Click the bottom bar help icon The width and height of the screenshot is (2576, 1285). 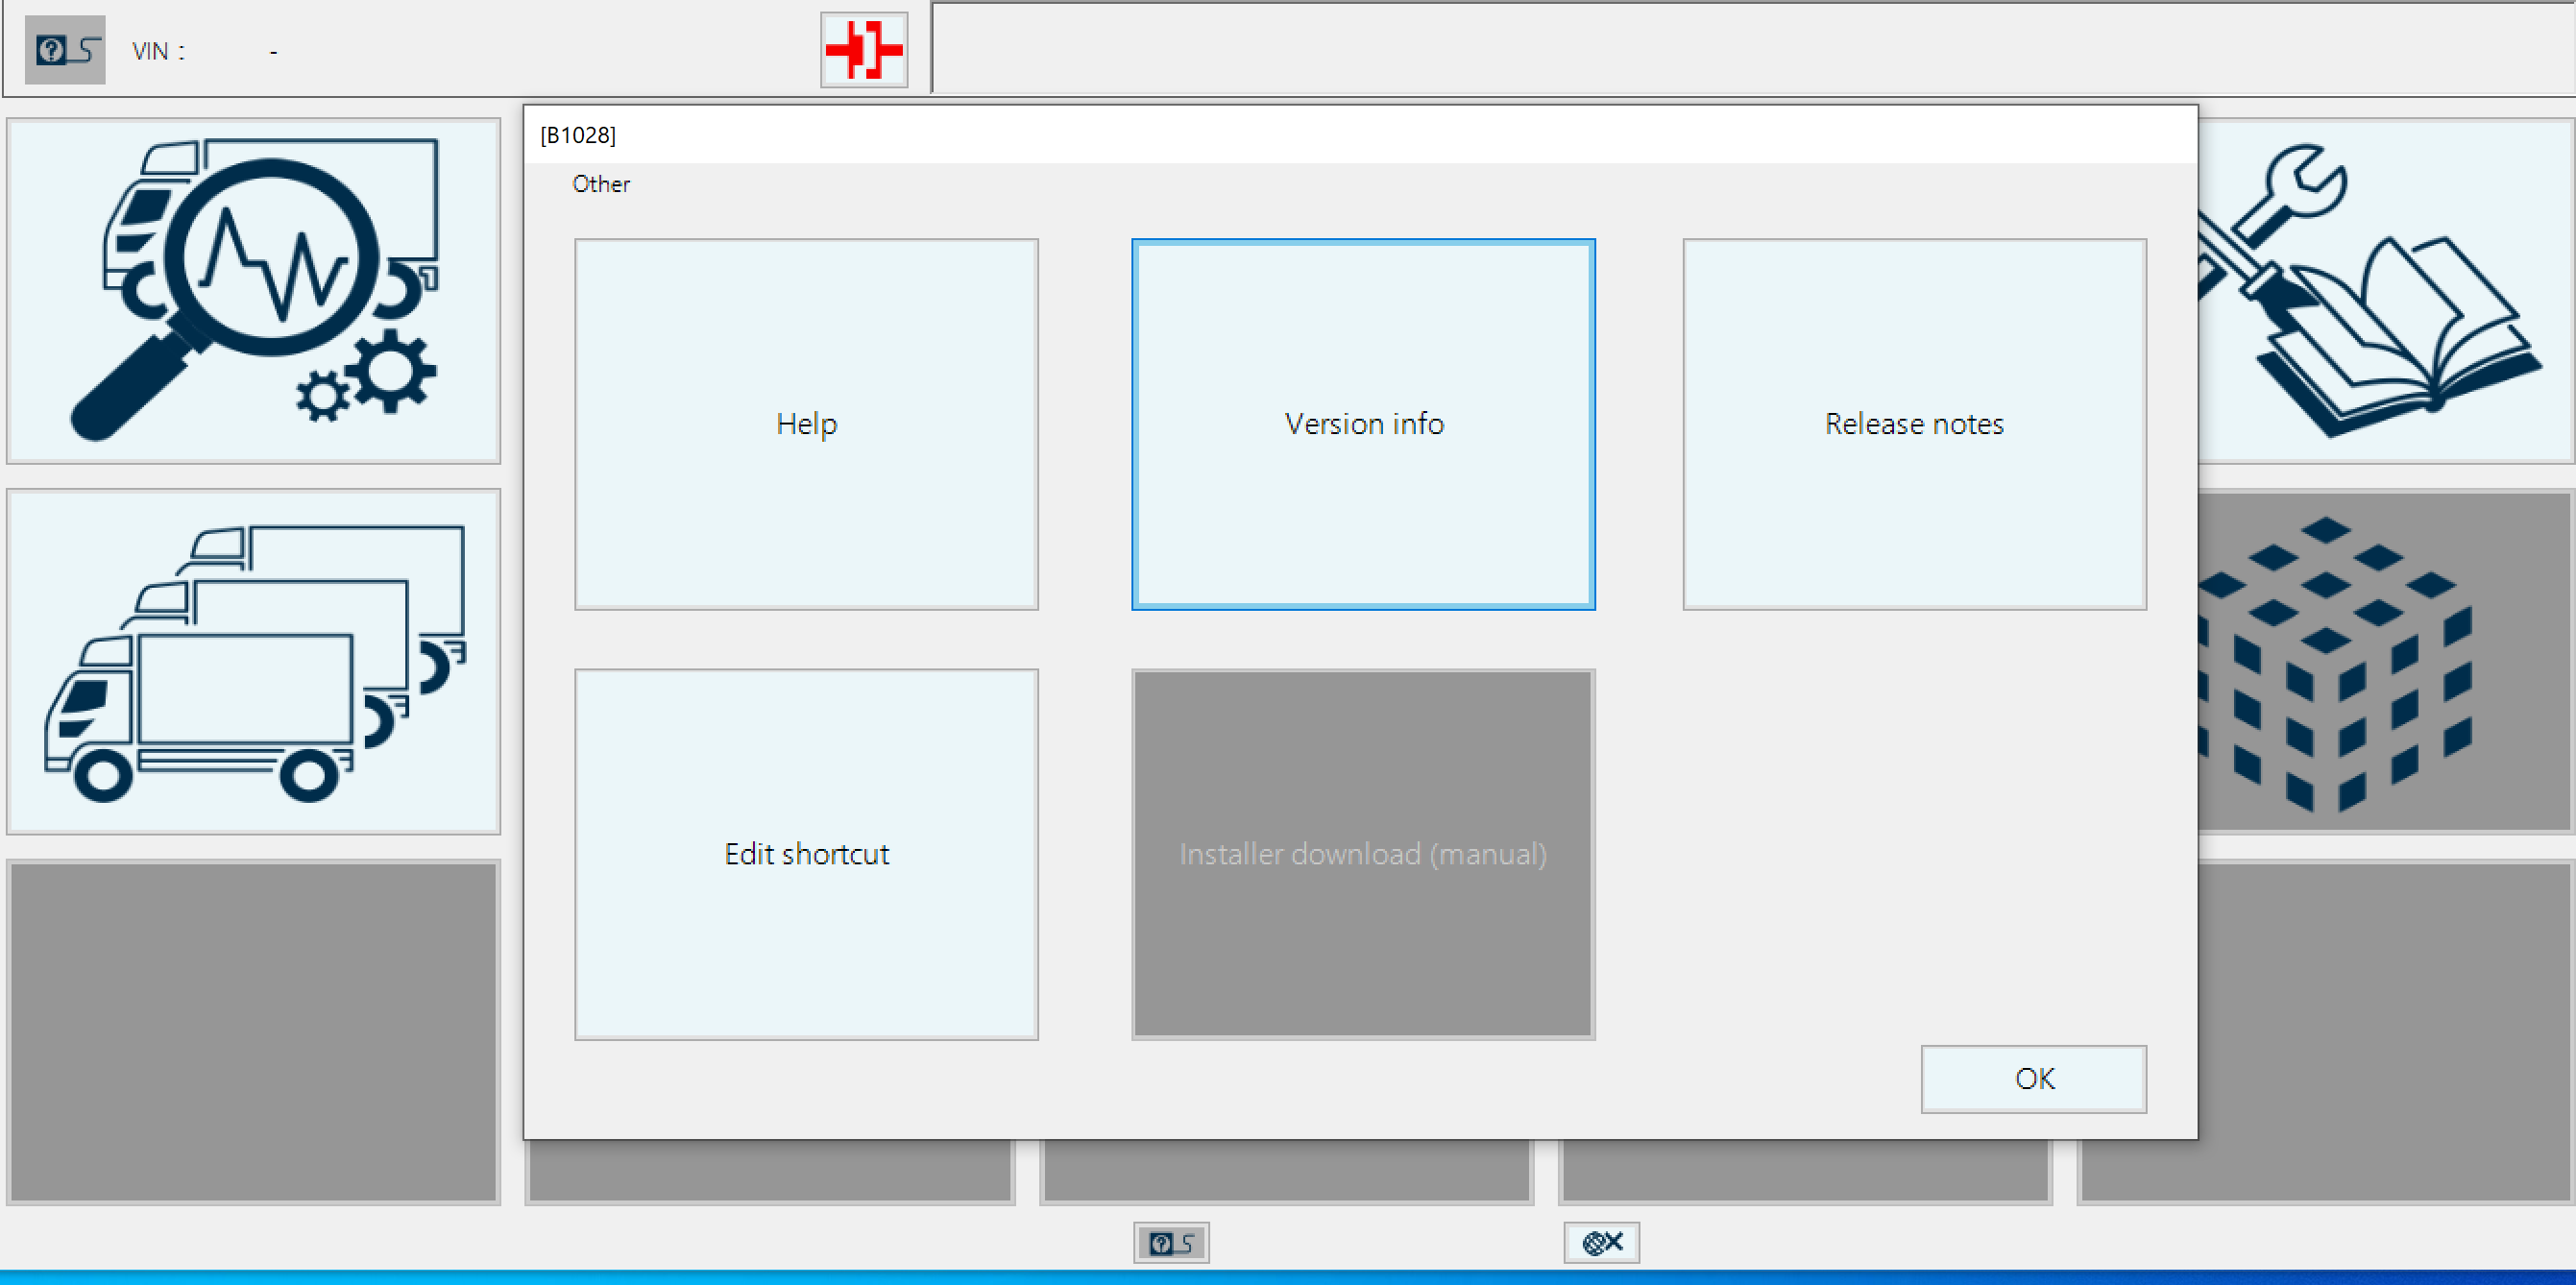point(1171,1242)
